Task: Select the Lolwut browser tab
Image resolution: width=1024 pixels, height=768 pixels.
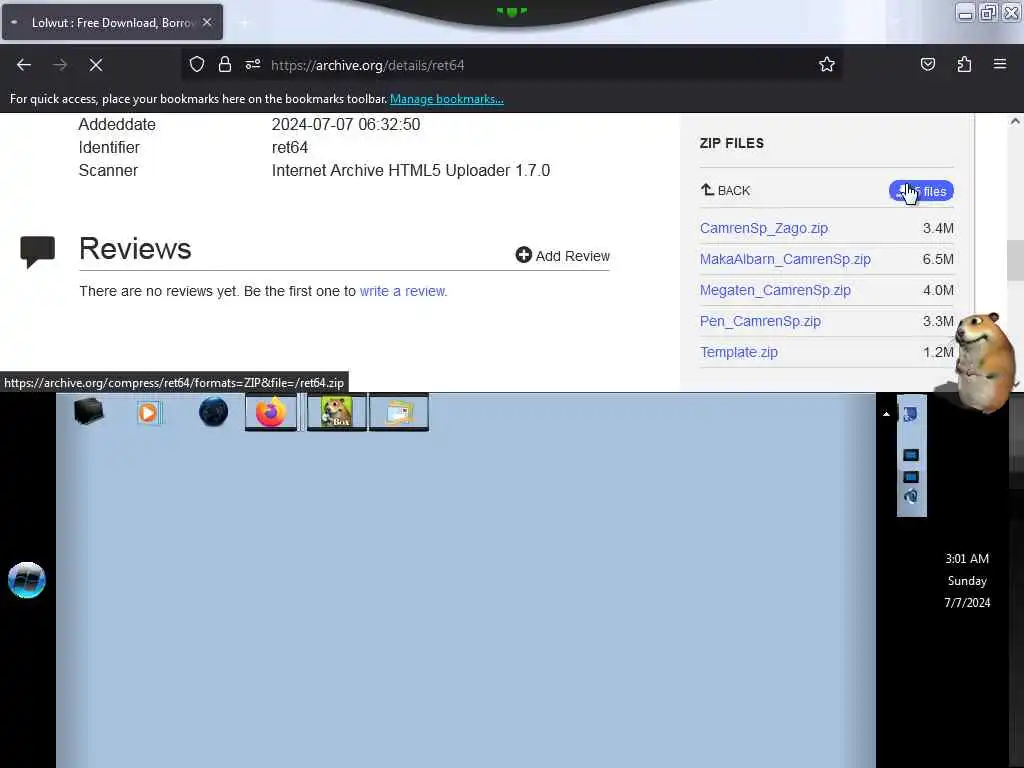Action: click(x=112, y=22)
